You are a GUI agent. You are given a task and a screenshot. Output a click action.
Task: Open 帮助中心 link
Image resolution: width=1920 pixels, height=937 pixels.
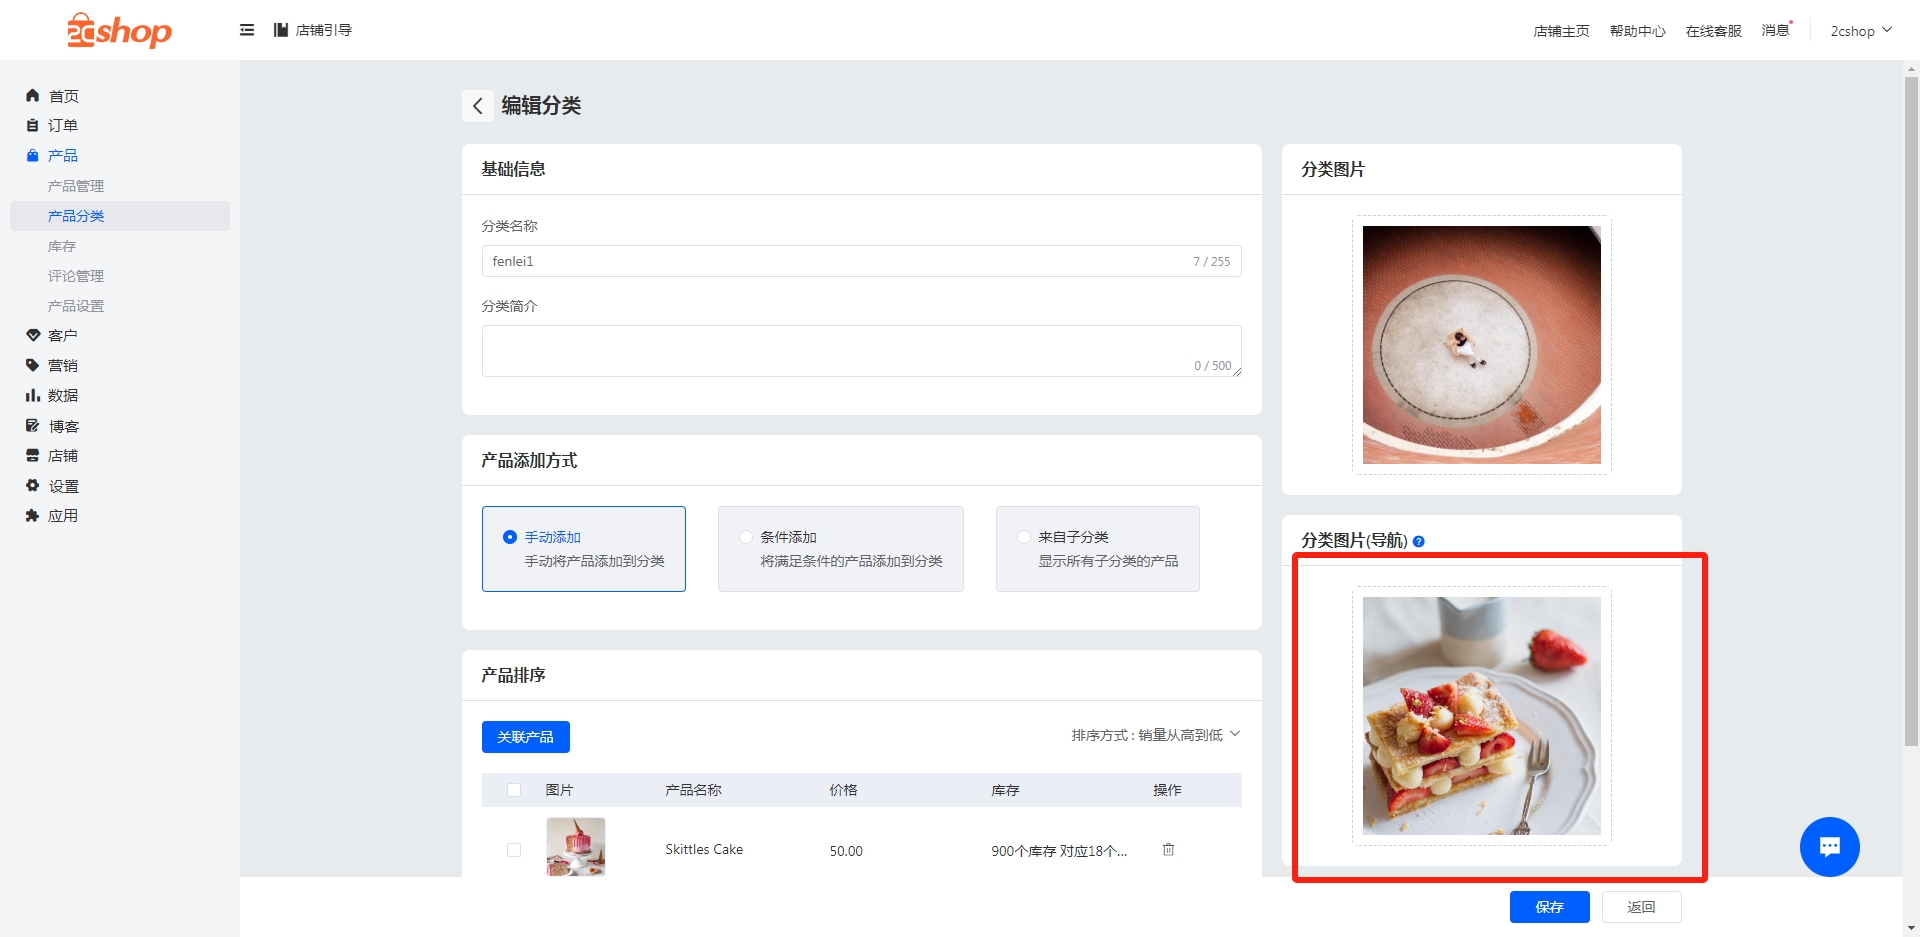click(1638, 31)
